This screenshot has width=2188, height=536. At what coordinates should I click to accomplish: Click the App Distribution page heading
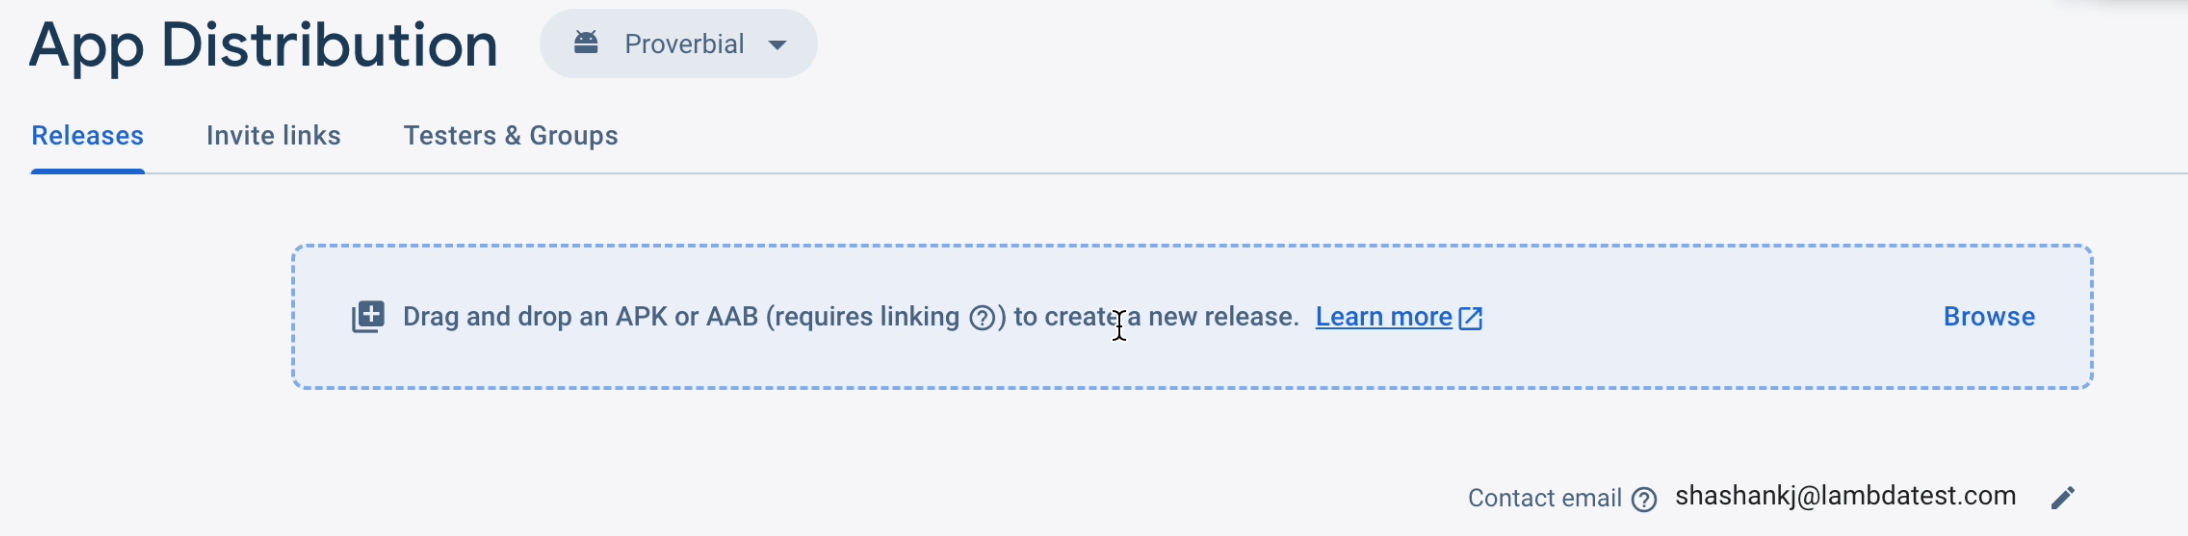click(263, 46)
